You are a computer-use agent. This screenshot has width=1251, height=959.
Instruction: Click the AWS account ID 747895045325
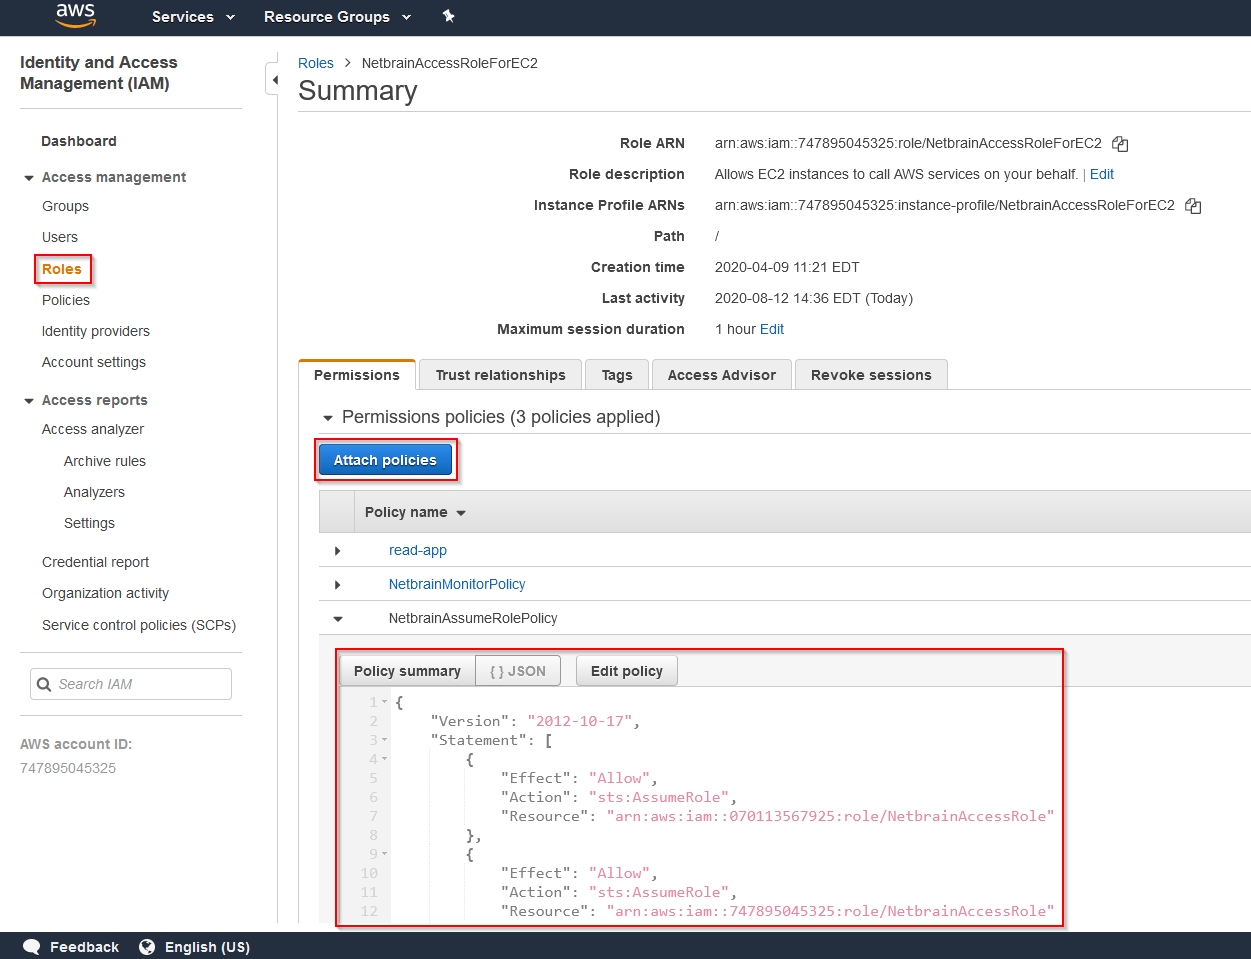click(68, 768)
